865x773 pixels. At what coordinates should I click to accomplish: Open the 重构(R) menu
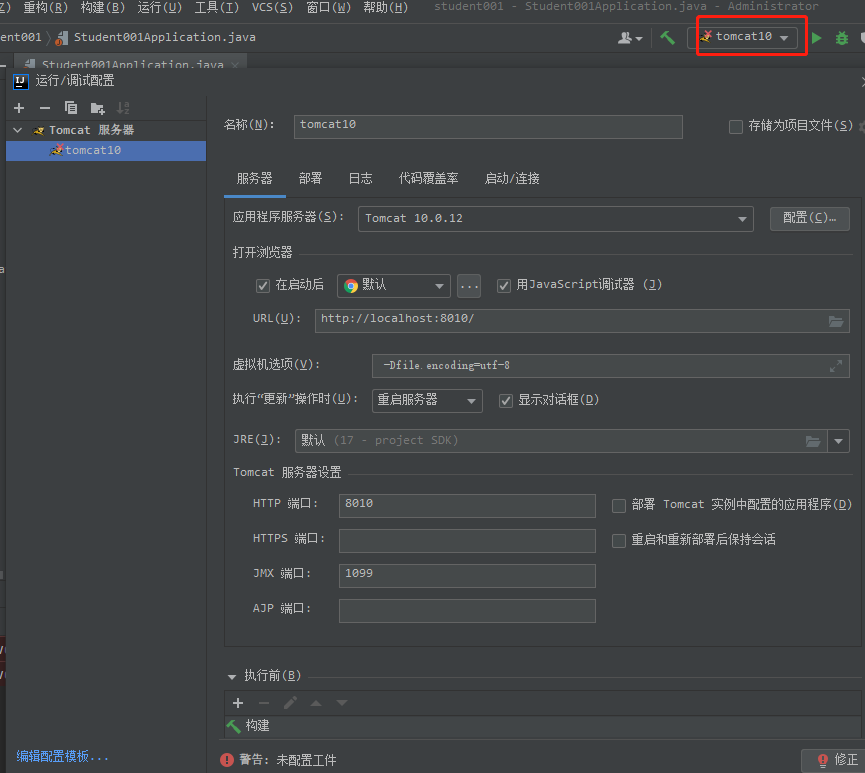[x=45, y=8]
